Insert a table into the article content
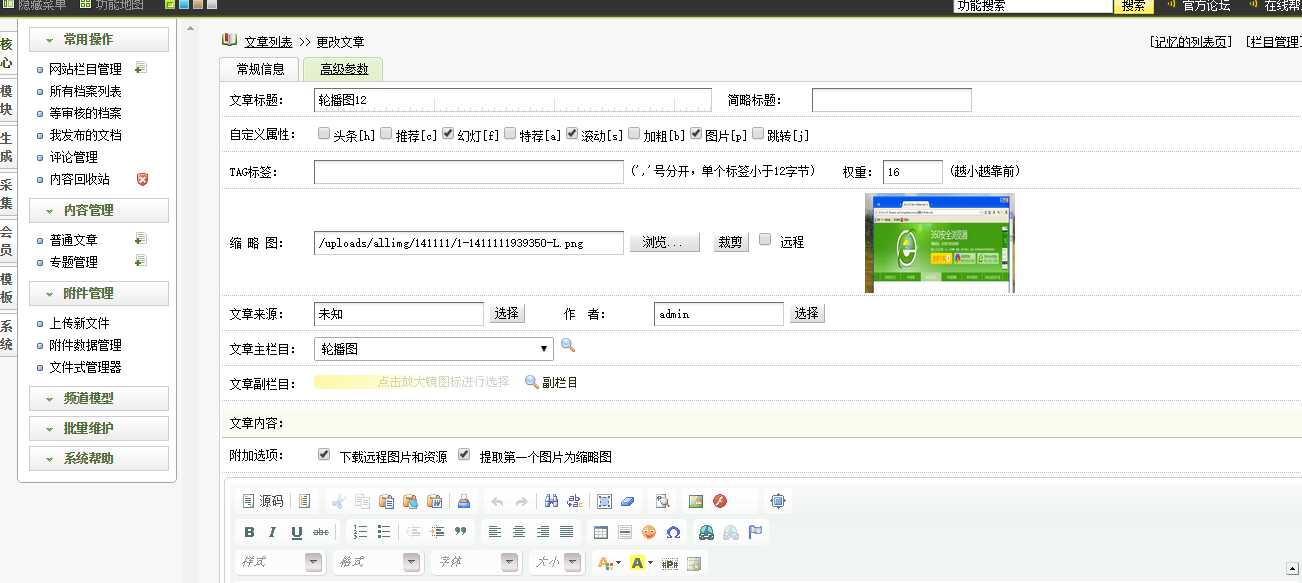This screenshot has height=583, width=1302. coord(601,532)
